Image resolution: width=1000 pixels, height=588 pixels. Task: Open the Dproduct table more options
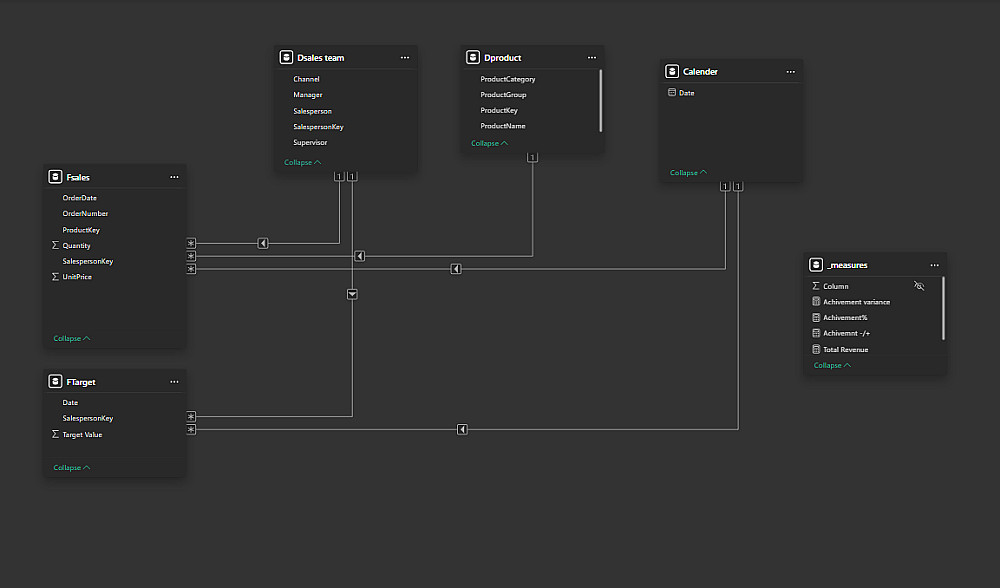tap(592, 57)
